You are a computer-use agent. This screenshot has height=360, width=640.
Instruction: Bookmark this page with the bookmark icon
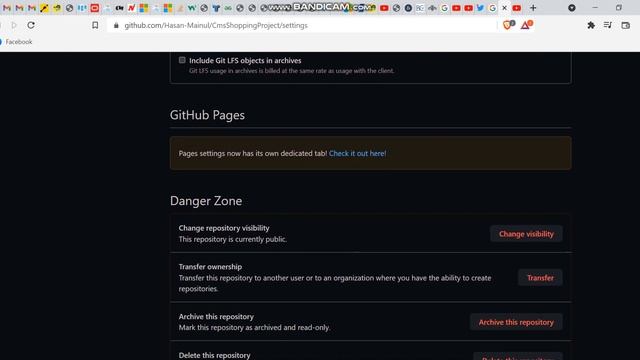coord(95,25)
